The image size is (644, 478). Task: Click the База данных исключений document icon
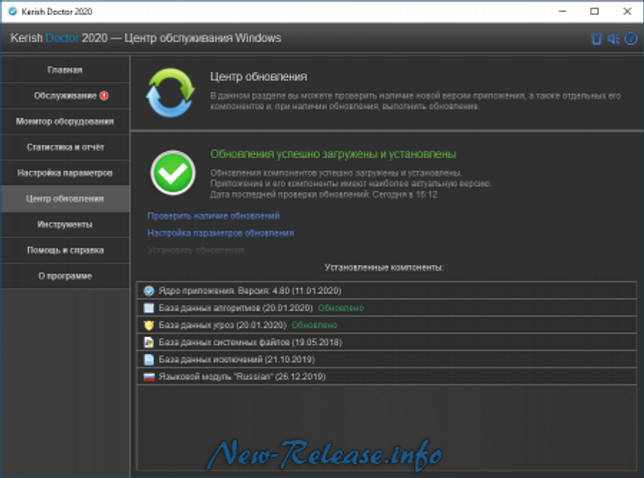(149, 360)
